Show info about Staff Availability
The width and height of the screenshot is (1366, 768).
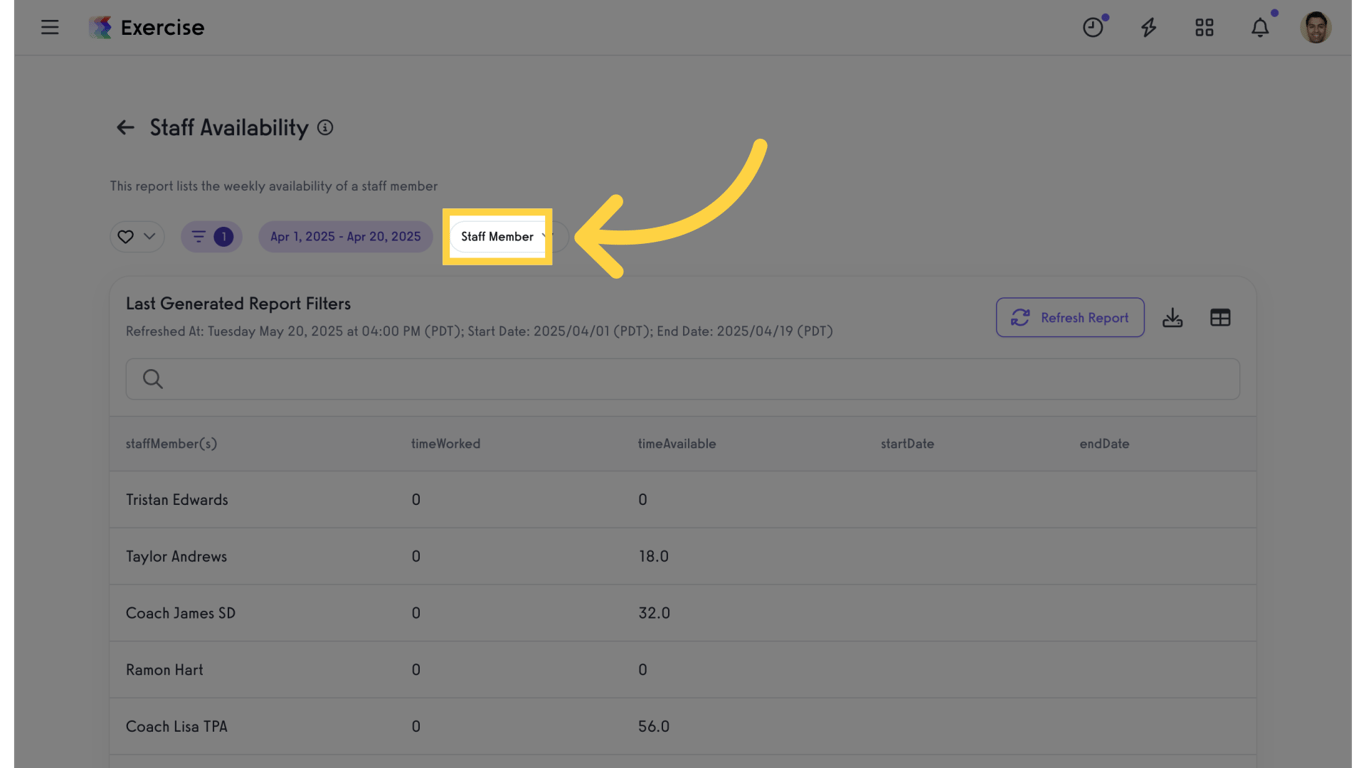pos(325,128)
